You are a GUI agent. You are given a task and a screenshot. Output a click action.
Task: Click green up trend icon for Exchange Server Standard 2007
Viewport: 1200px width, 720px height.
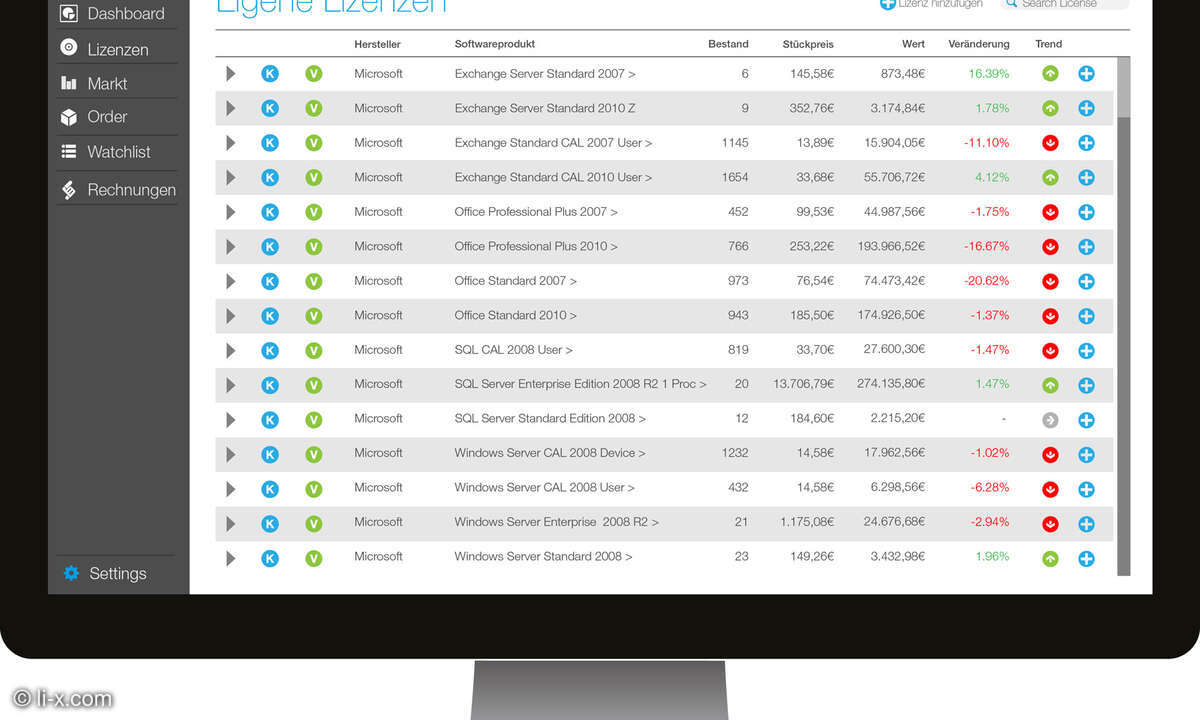[x=1050, y=73]
